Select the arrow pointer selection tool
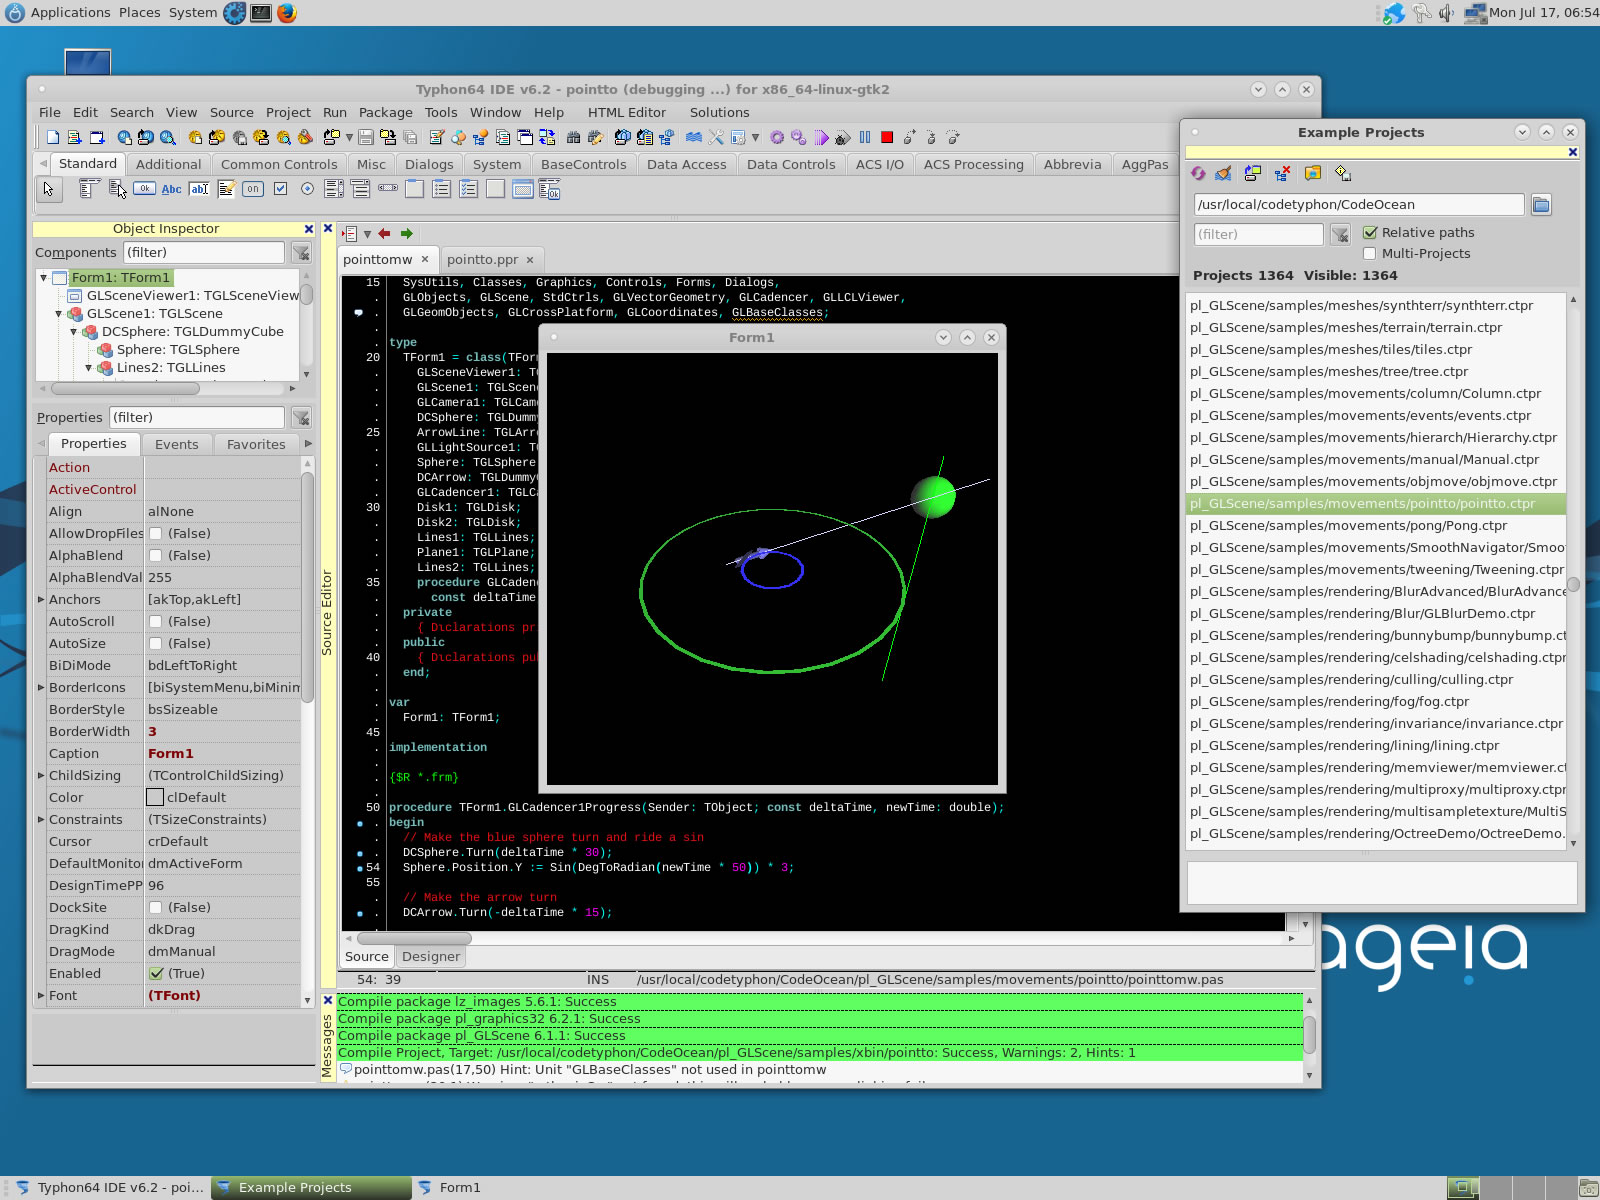This screenshot has height=1200, width=1600. [x=48, y=189]
